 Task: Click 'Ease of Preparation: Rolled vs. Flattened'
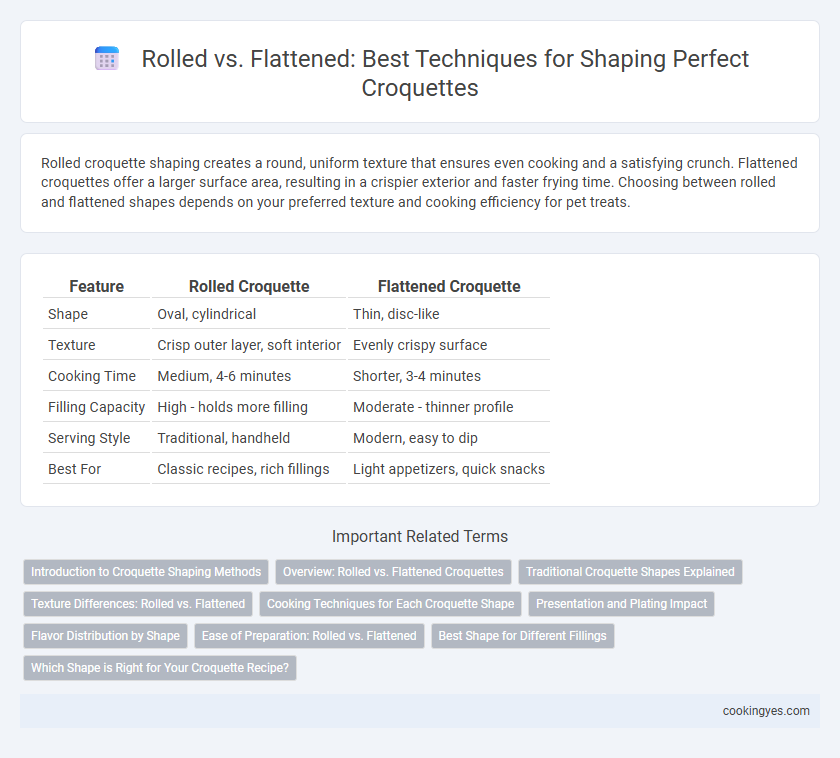click(x=309, y=636)
